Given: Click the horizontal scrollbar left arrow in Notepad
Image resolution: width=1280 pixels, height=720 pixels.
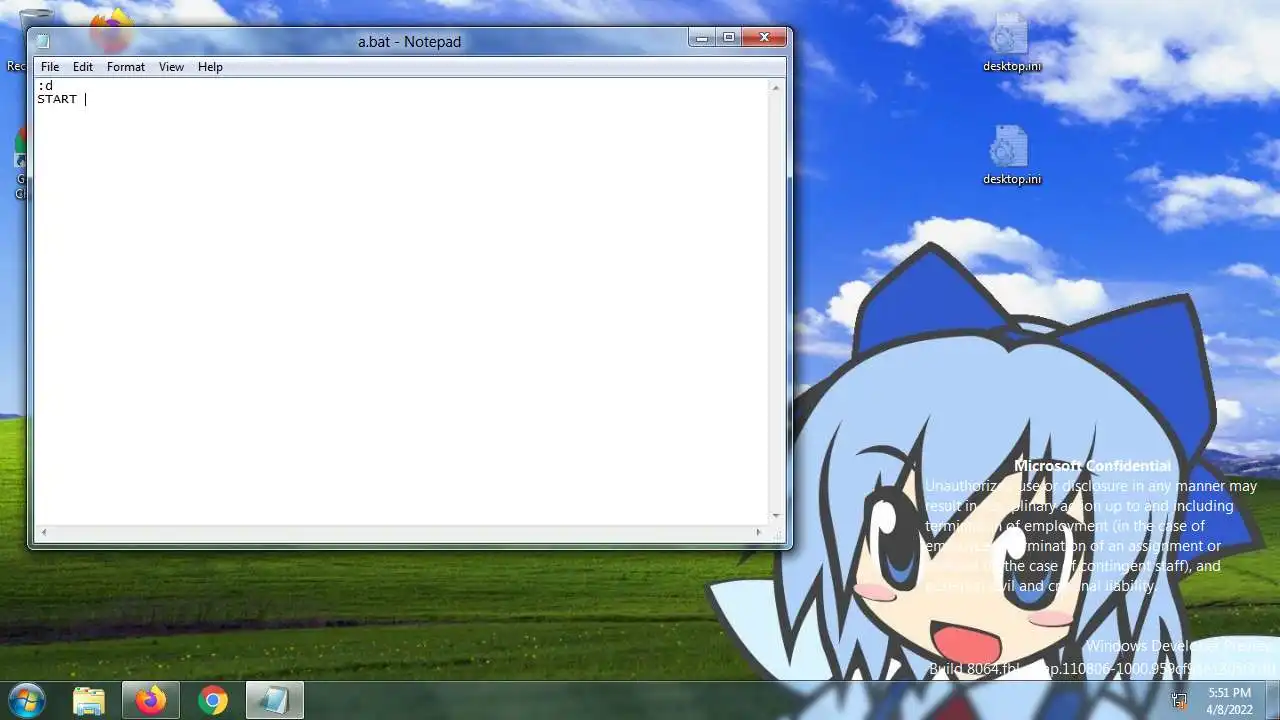Looking at the screenshot, I should coord(42,532).
